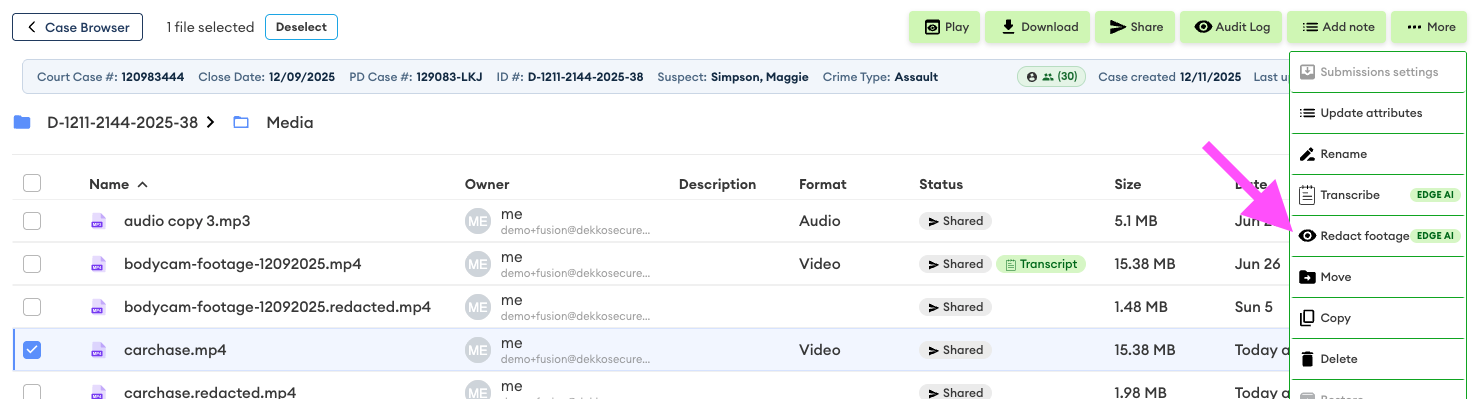Click Shared status of bodycam-footage-12092025.redacted.mp4

tap(956, 307)
